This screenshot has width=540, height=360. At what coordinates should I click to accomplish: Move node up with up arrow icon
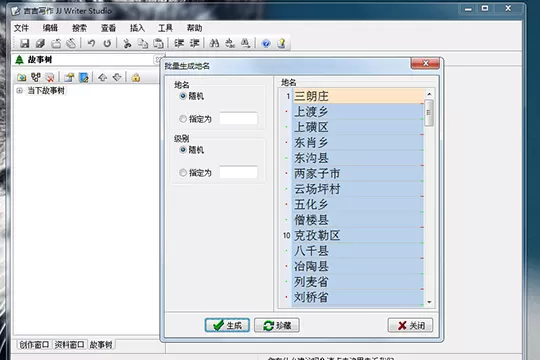click(x=103, y=78)
